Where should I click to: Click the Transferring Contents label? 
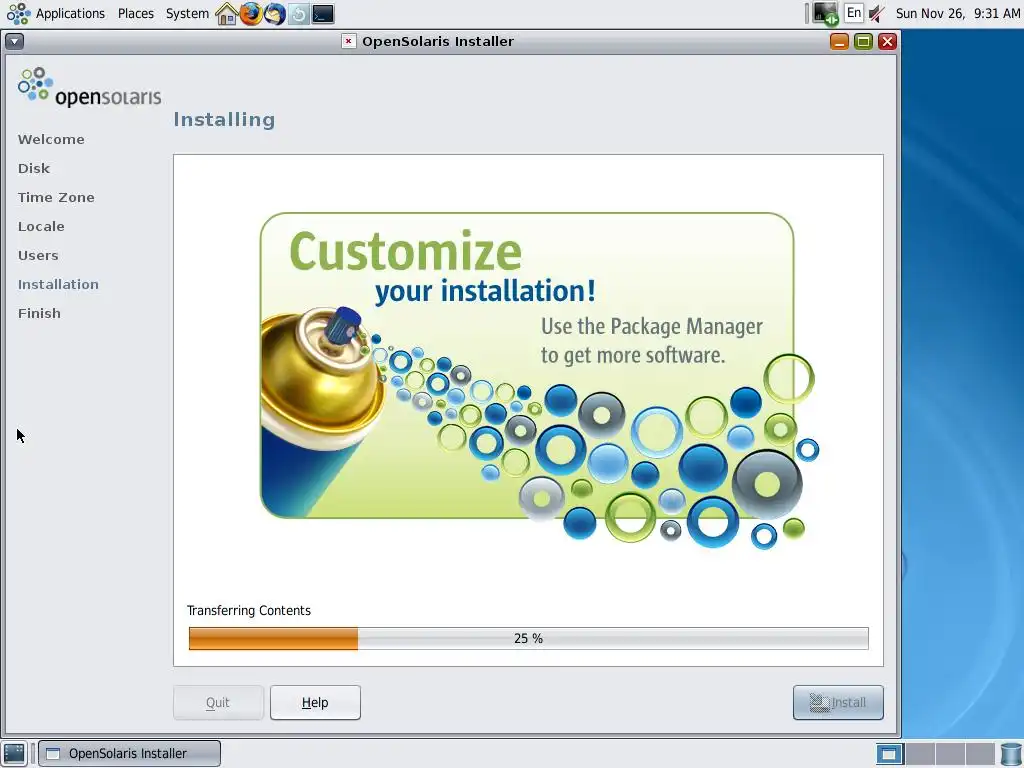[249, 611]
